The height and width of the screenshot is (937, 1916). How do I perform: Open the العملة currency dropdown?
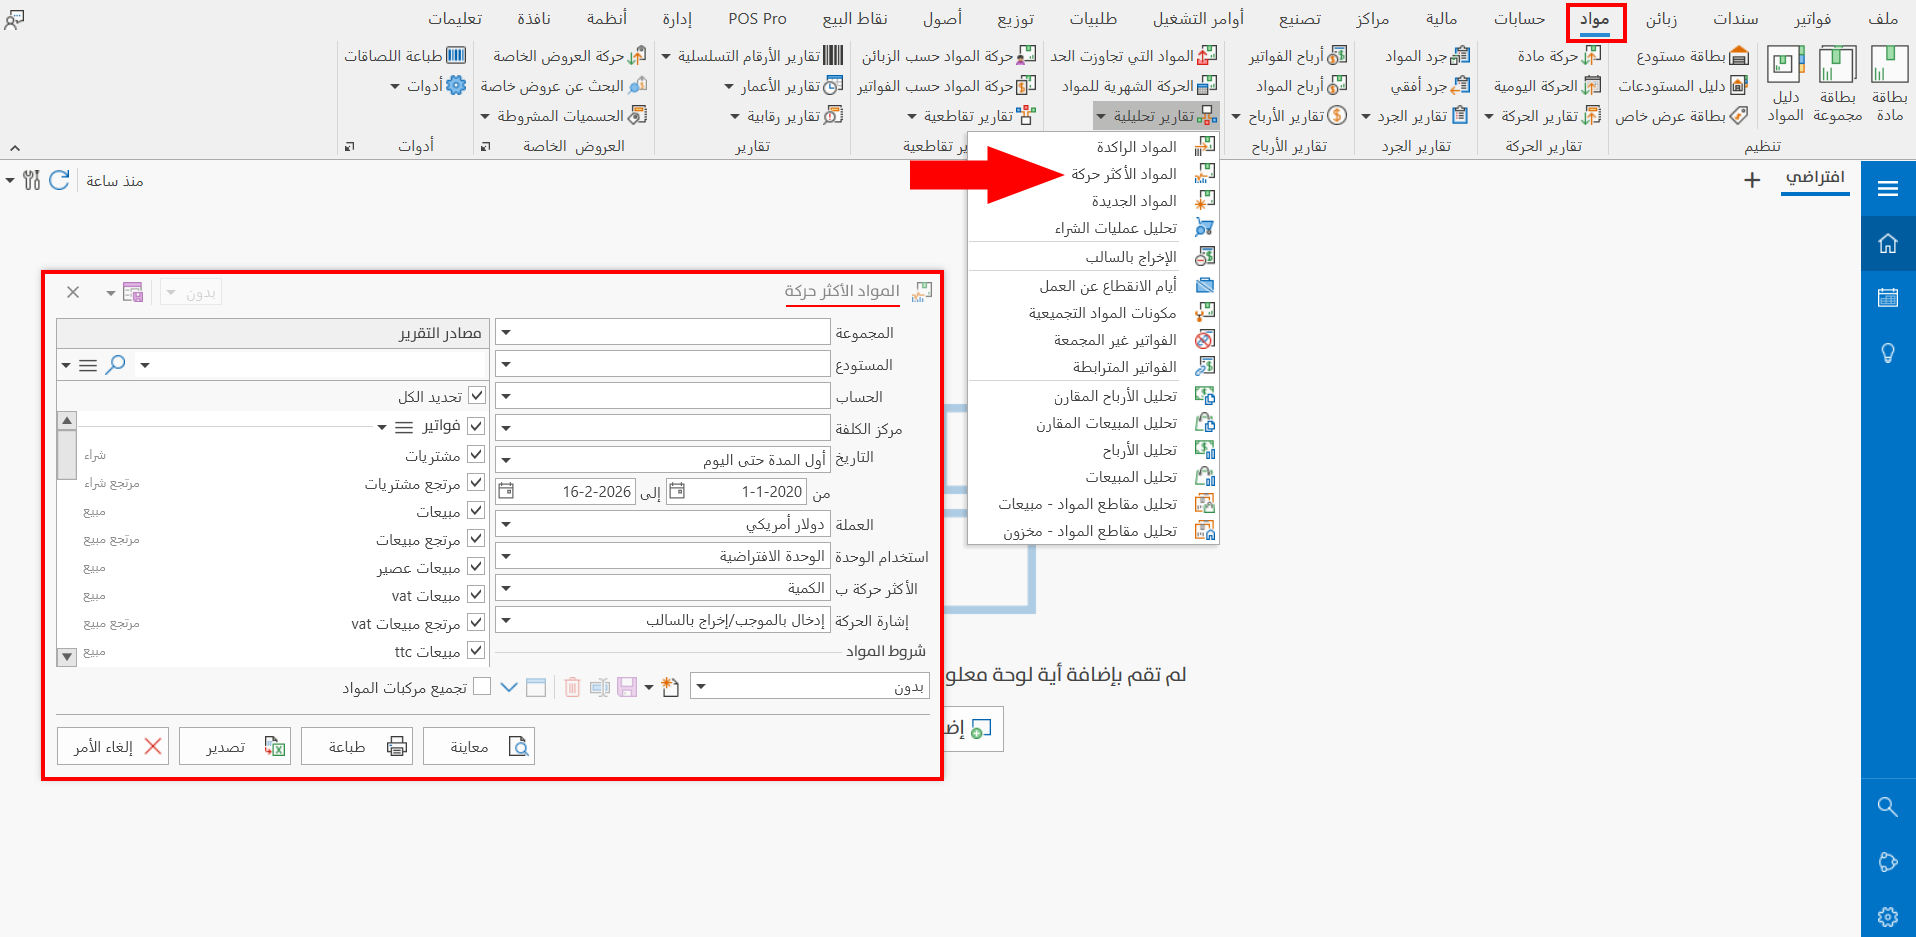(506, 523)
